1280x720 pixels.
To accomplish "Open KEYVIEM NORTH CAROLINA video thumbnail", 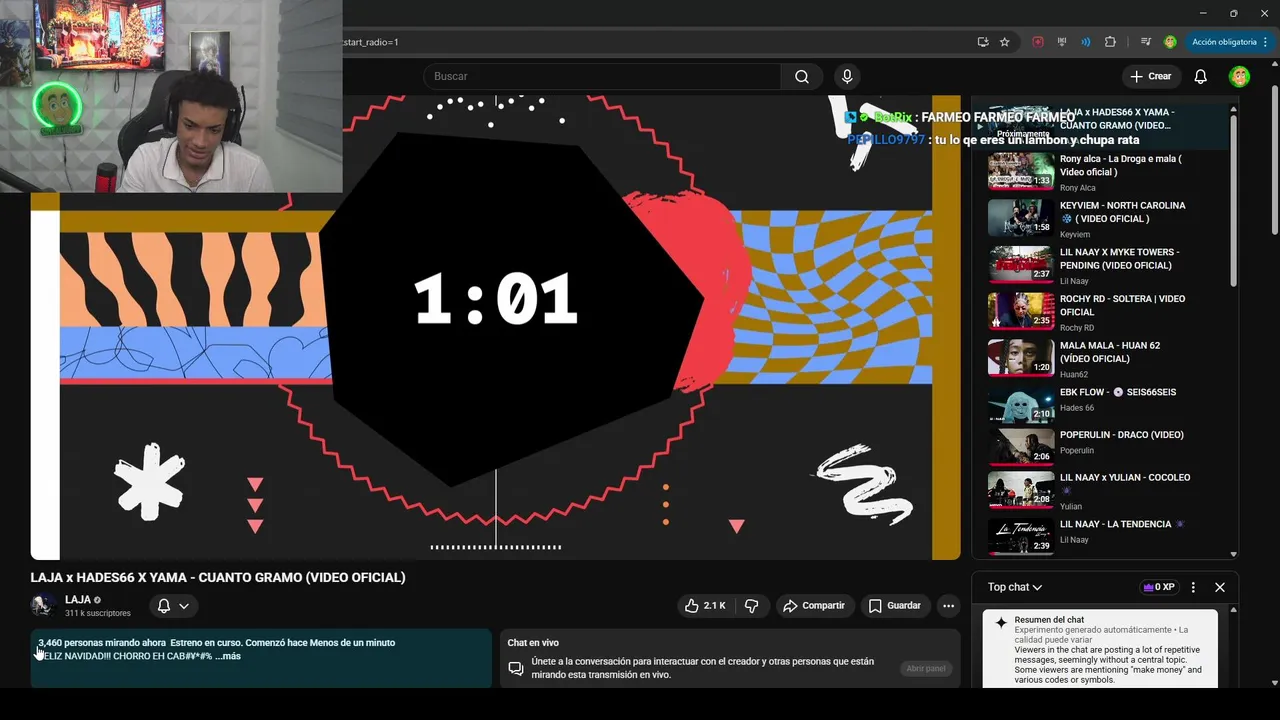I will click(1021, 218).
